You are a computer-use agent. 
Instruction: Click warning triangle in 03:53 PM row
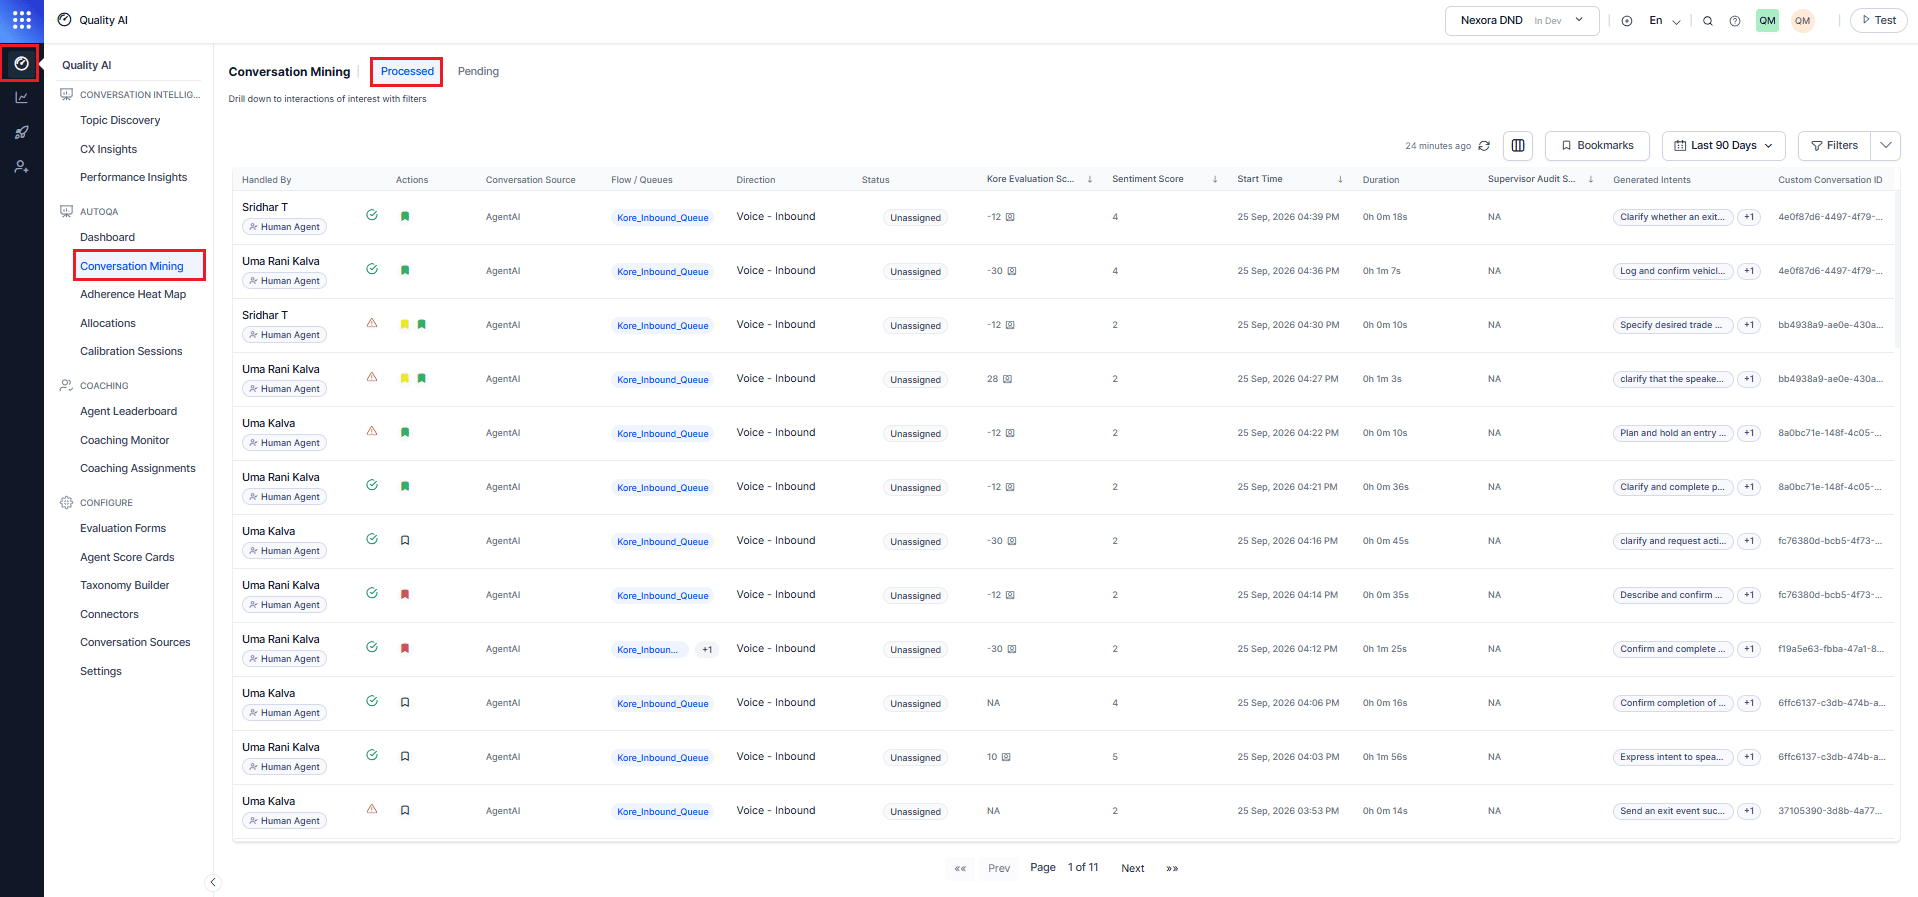tap(372, 809)
